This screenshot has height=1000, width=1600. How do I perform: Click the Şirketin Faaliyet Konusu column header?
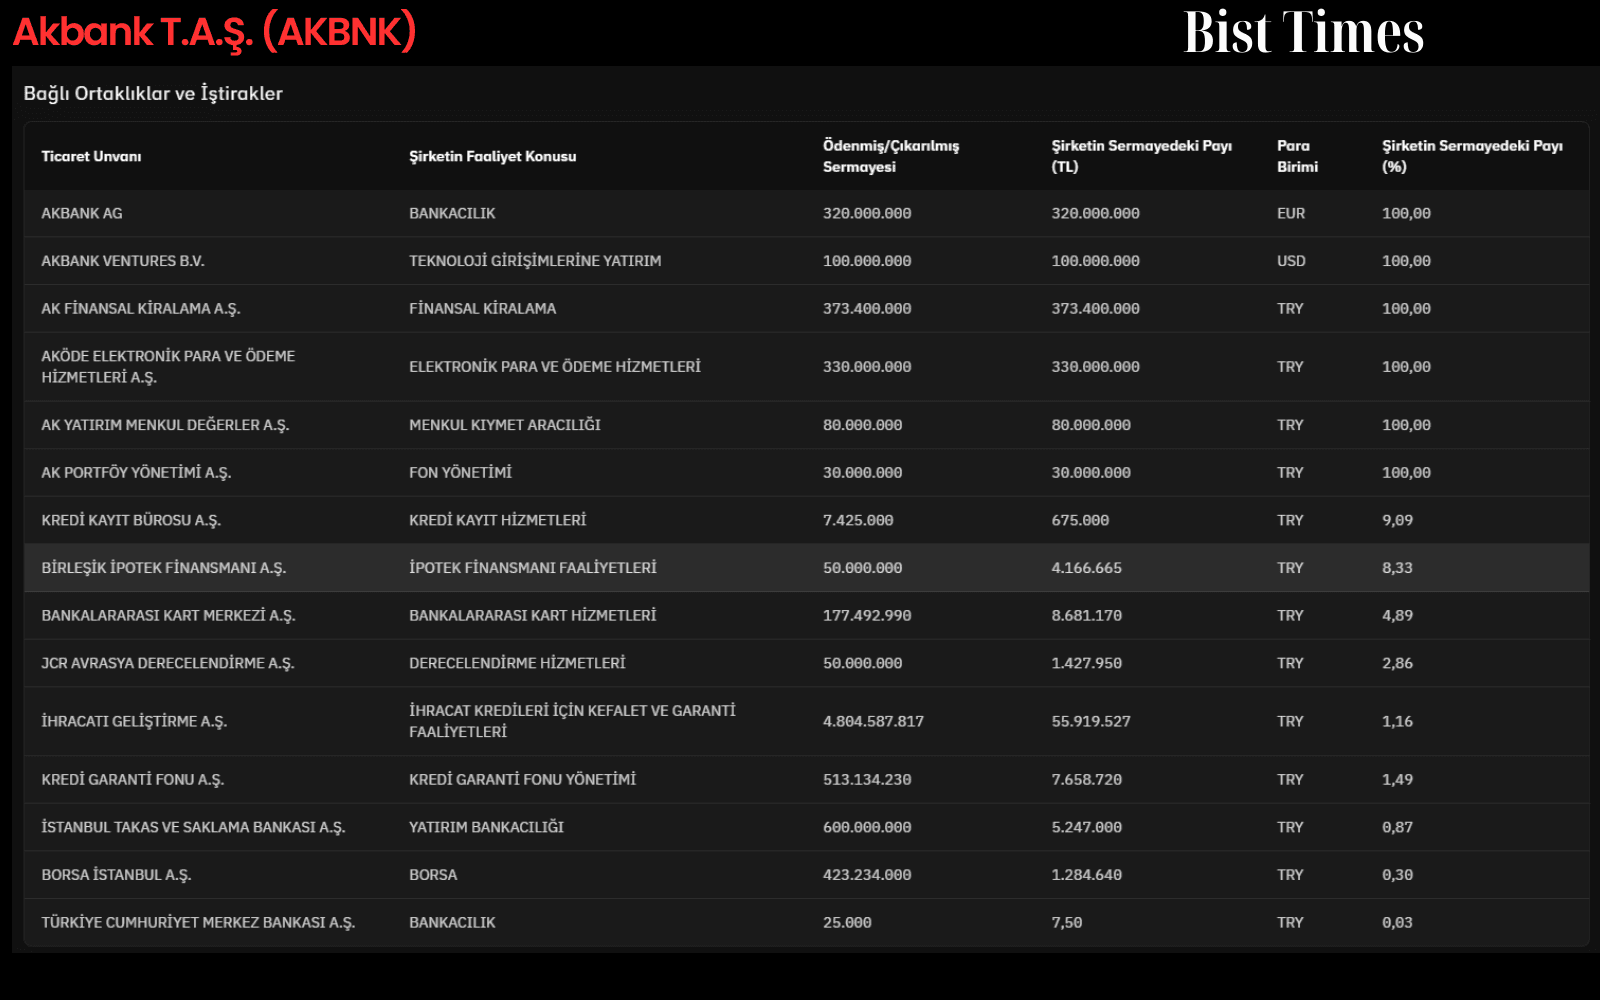tap(493, 156)
